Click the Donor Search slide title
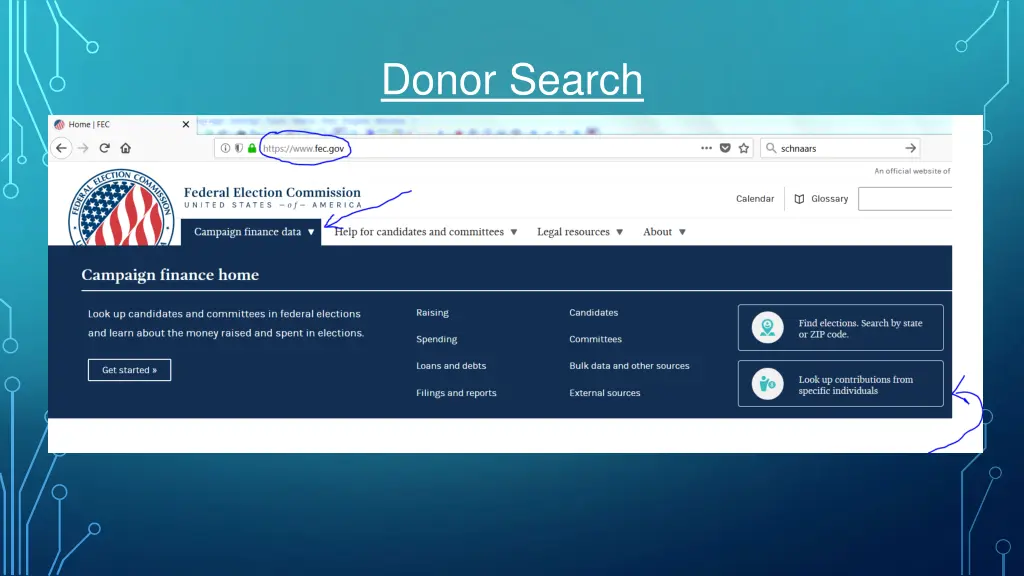 coord(513,80)
